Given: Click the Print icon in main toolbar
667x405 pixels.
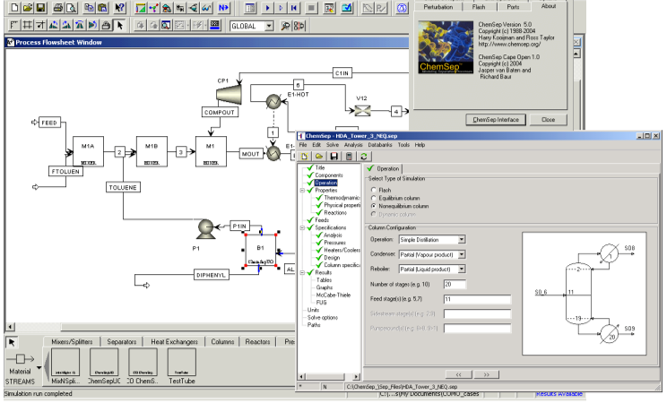Looking at the screenshot, I should click(58, 7).
